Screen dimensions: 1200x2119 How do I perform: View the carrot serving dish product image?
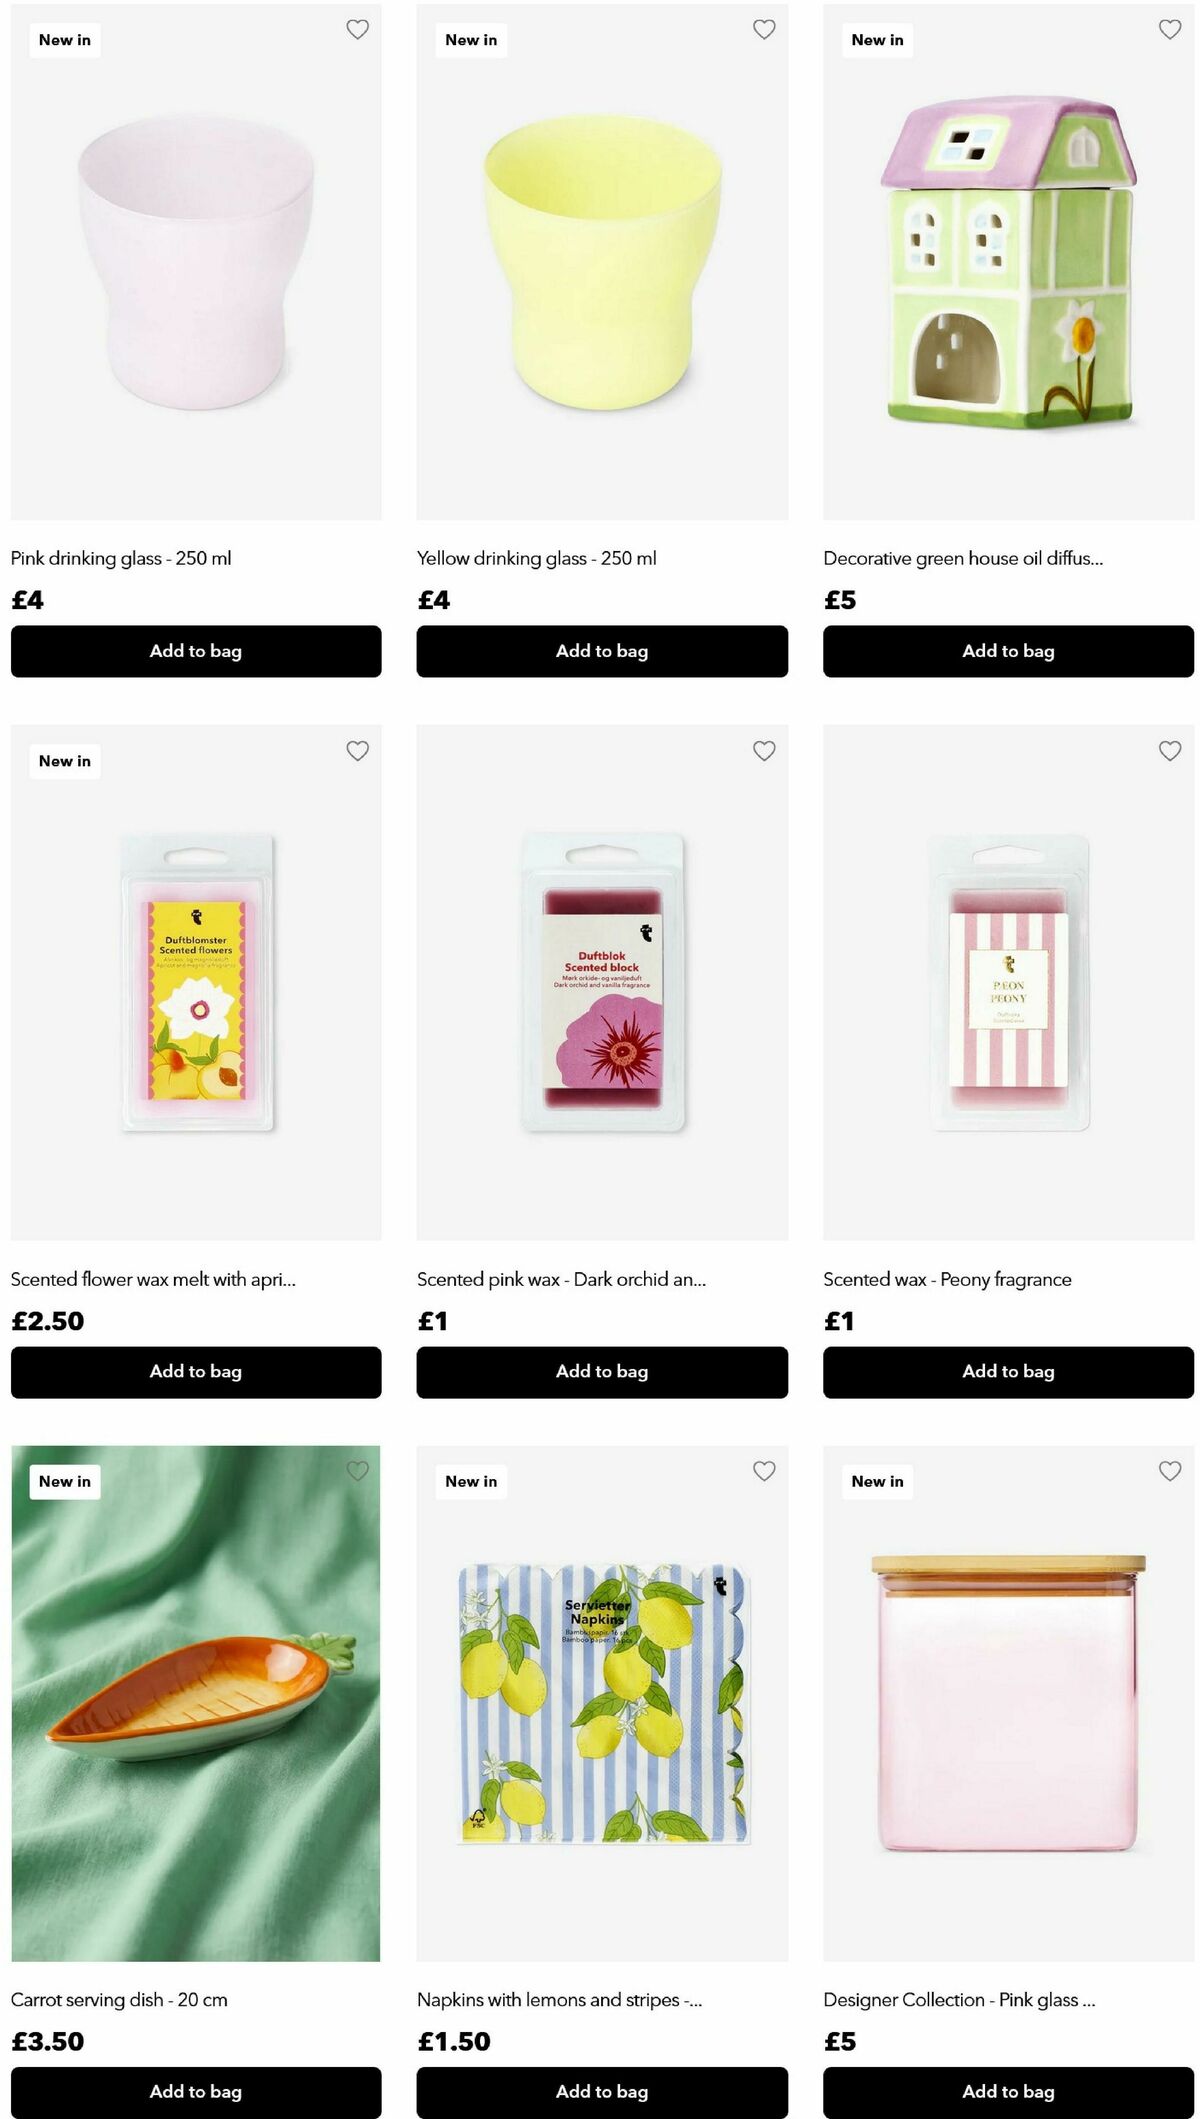tap(196, 1703)
